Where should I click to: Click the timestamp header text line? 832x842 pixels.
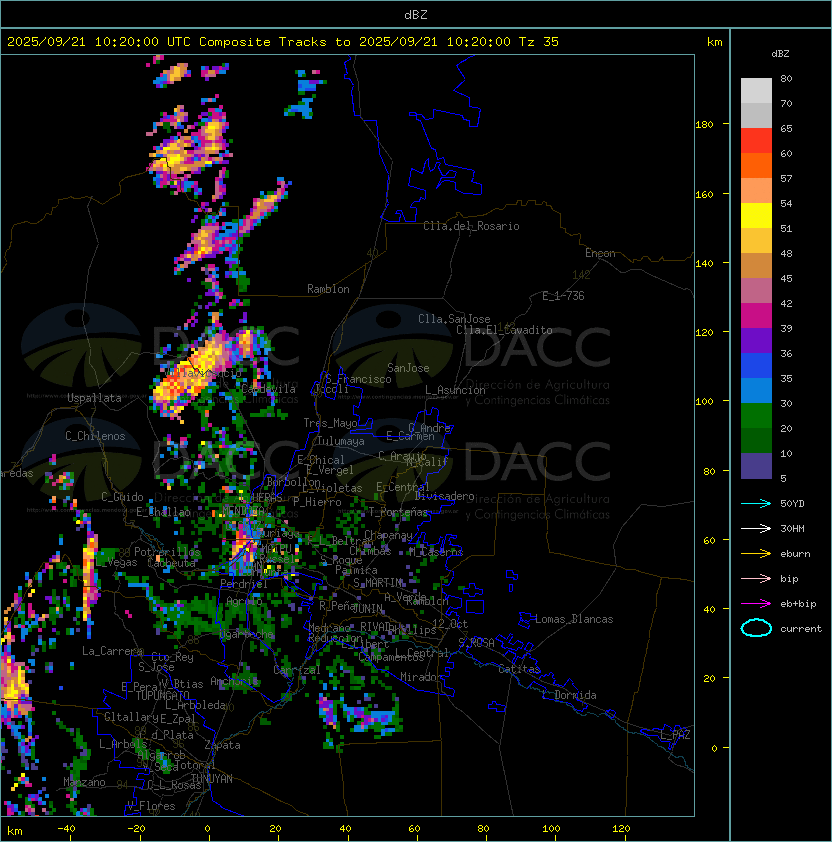click(x=283, y=42)
